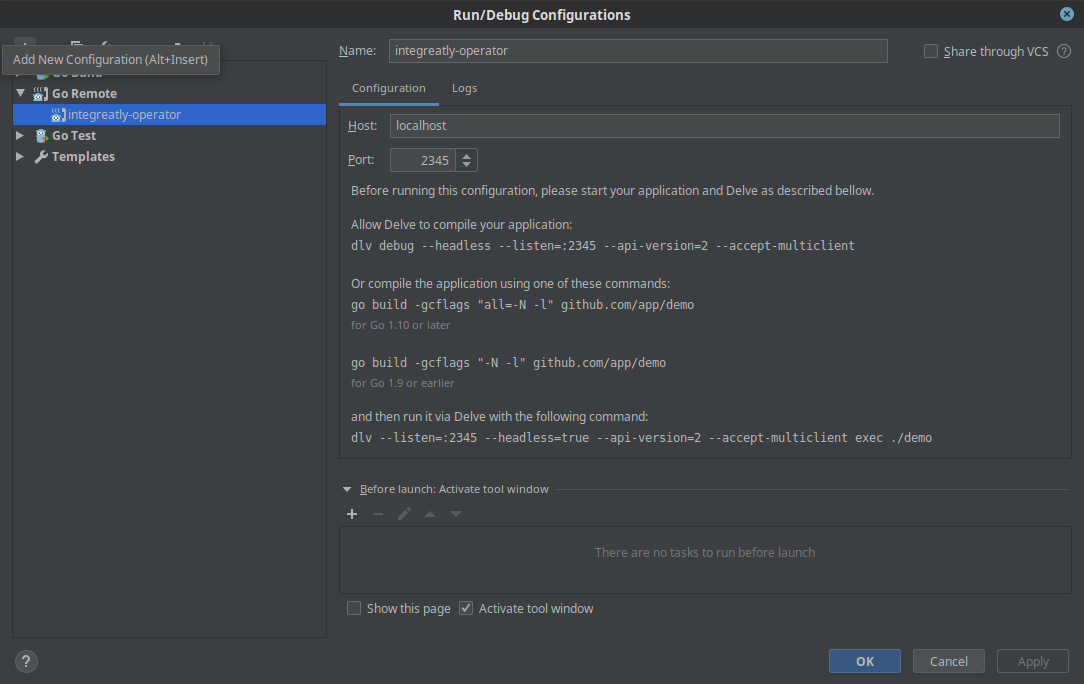Image resolution: width=1084 pixels, height=684 pixels.
Task: Collapse the Before launch section
Action: point(347,490)
